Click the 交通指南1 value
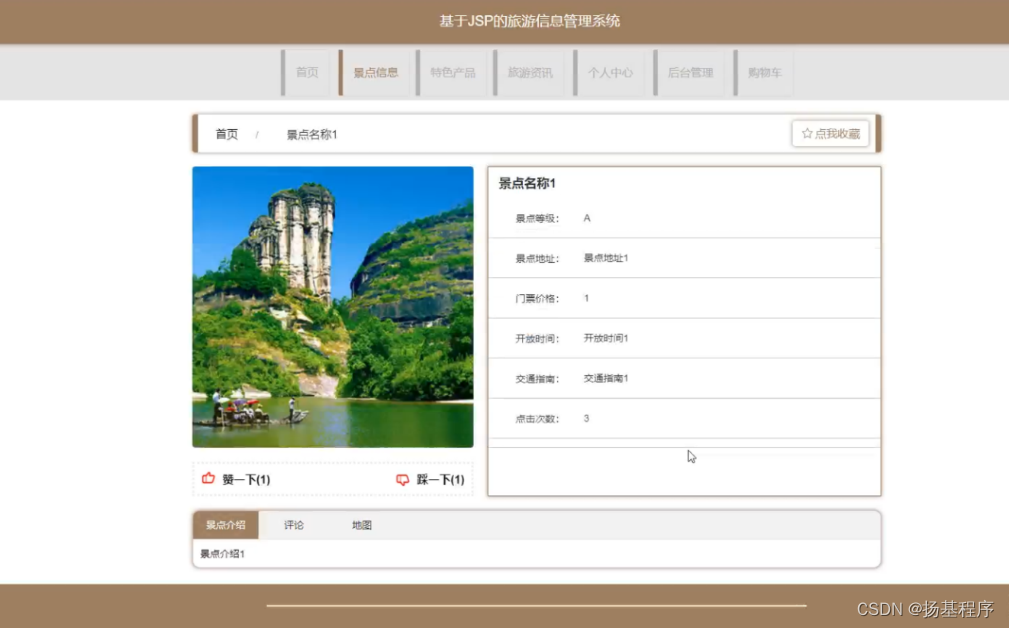This screenshot has height=628, width=1010. [605, 378]
